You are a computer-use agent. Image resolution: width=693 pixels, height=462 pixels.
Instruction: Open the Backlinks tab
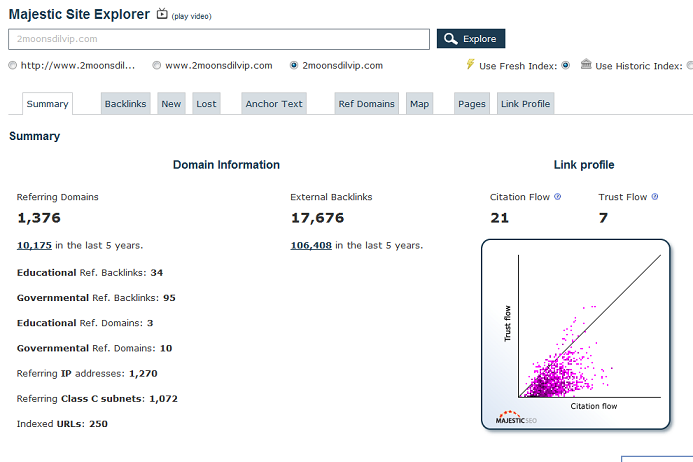tap(126, 104)
